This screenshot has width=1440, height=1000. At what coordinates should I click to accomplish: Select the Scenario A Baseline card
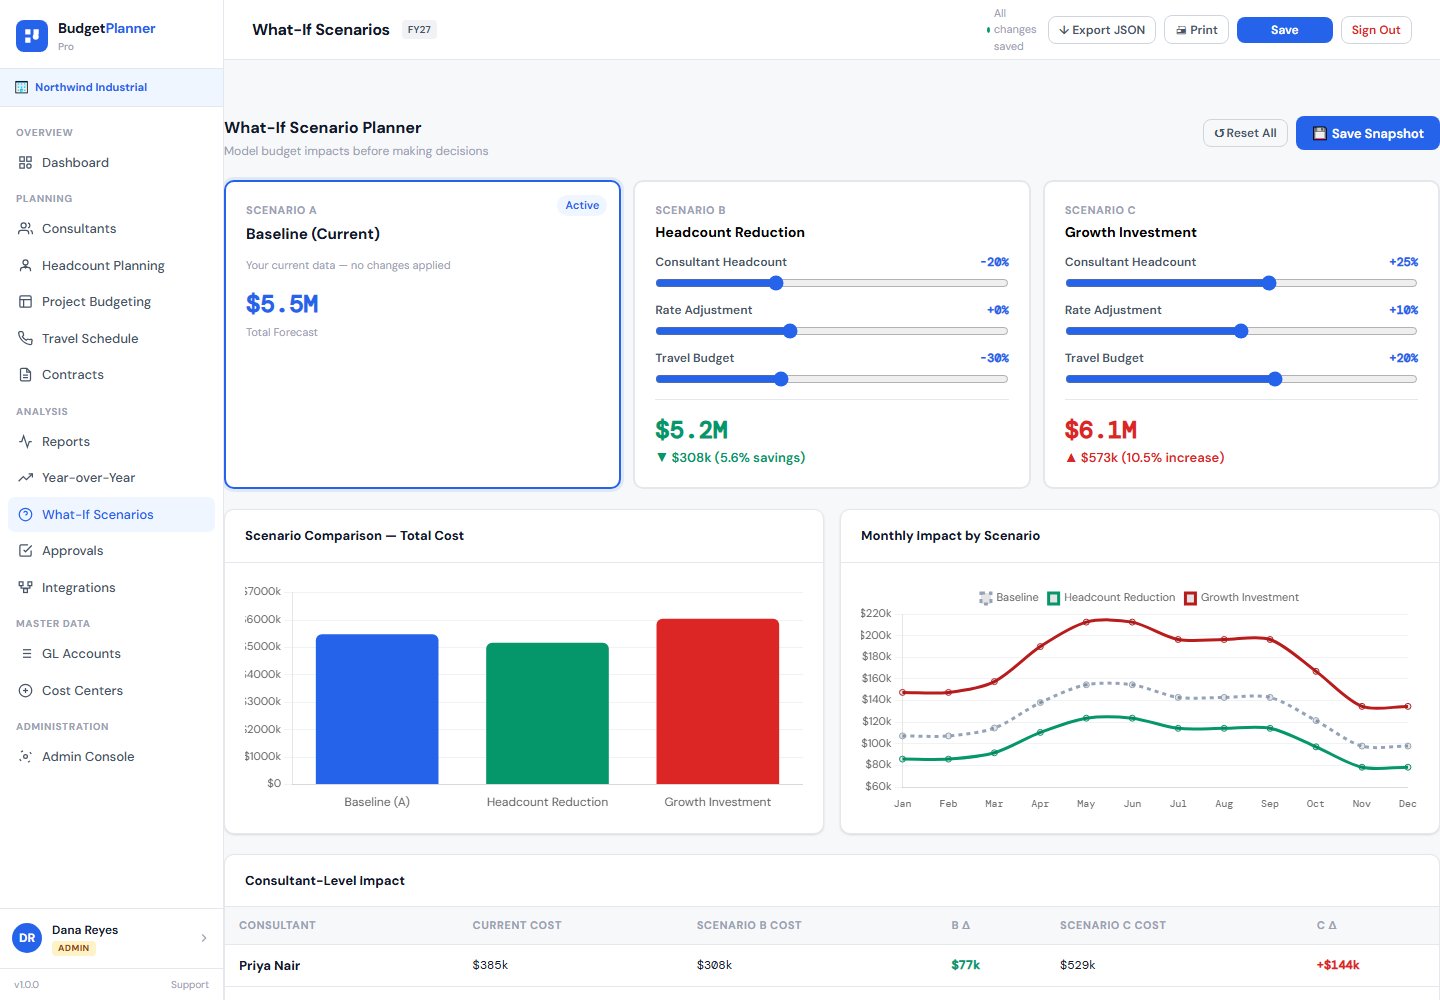[x=423, y=334]
